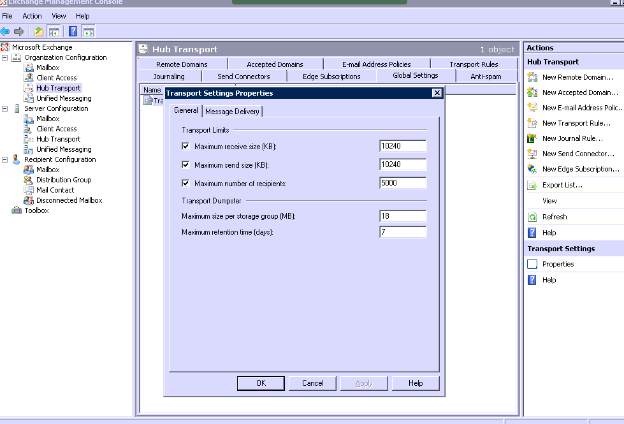
Task: Click New Journal Rule action icon
Action: (532, 139)
